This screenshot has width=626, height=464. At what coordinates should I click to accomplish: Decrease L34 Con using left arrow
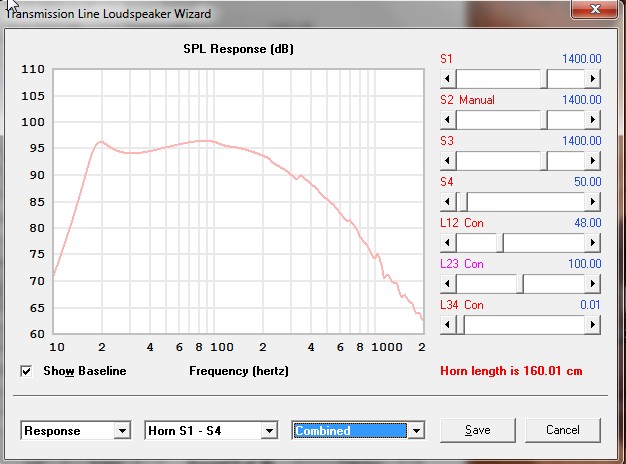coord(448,325)
